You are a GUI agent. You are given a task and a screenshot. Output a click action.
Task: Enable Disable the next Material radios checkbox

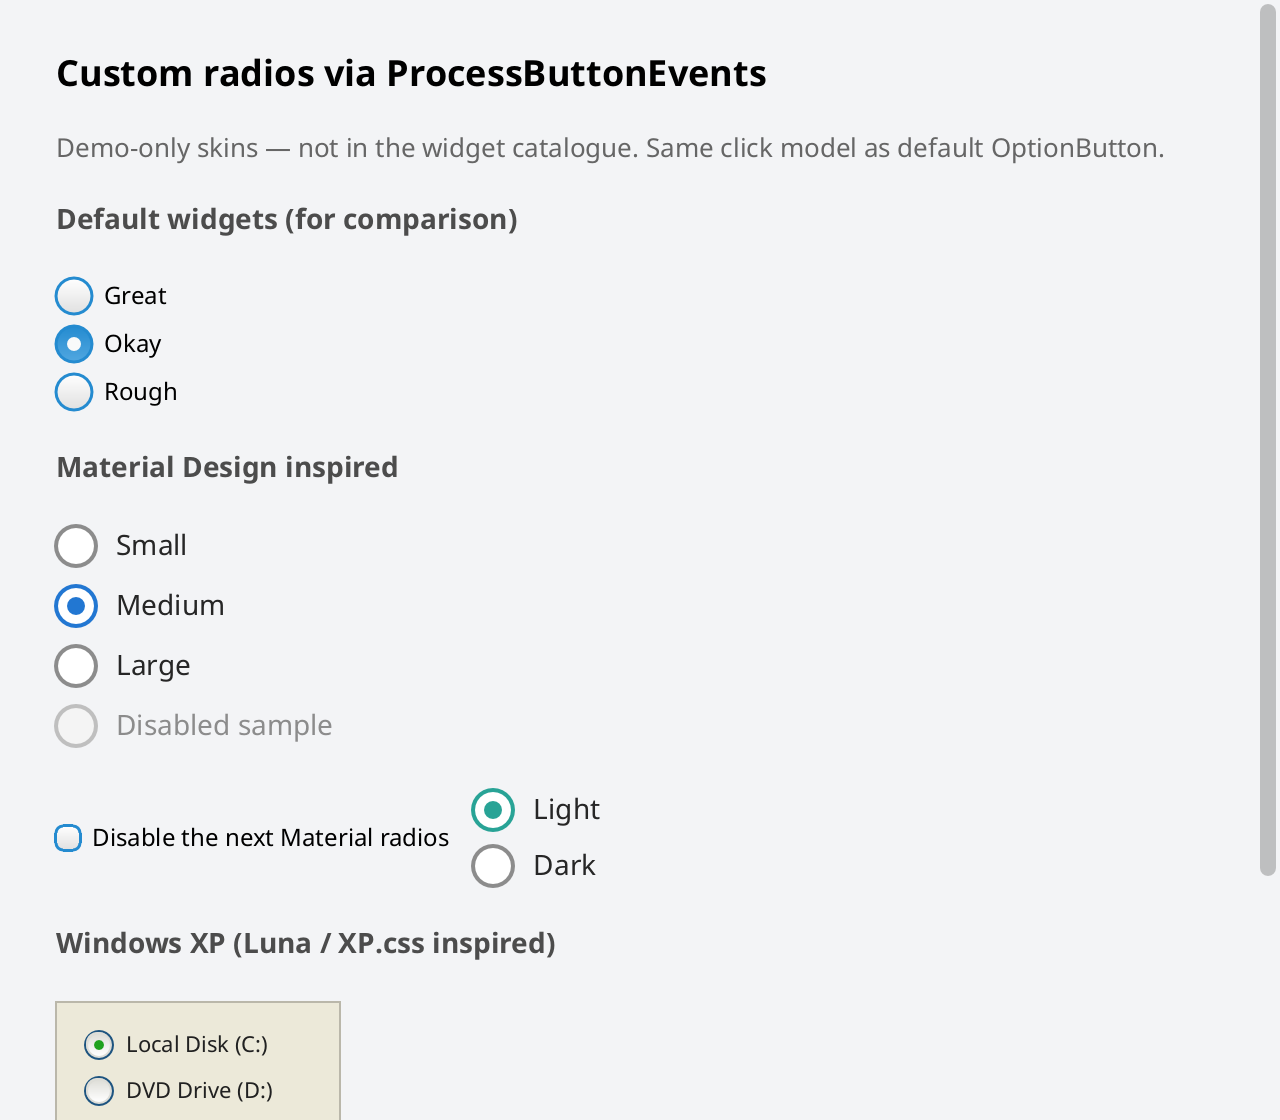click(68, 838)
